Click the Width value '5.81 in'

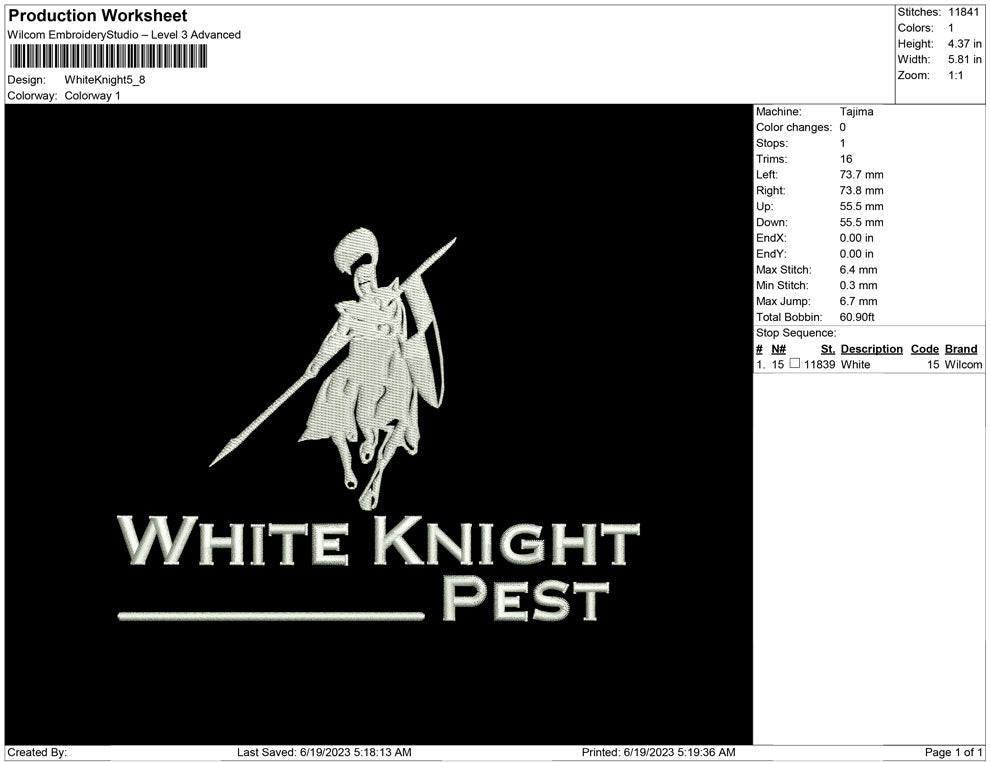(965, 59)
